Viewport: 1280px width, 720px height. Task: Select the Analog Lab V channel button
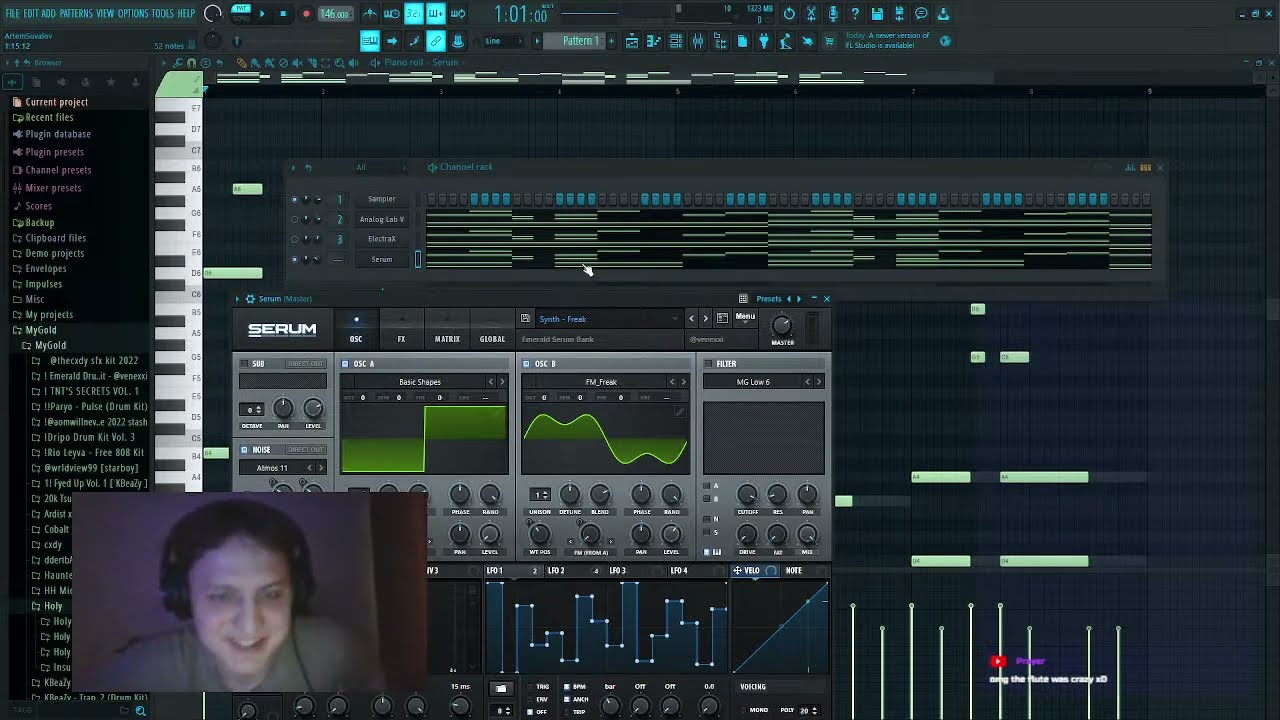[x=381, y=219]
